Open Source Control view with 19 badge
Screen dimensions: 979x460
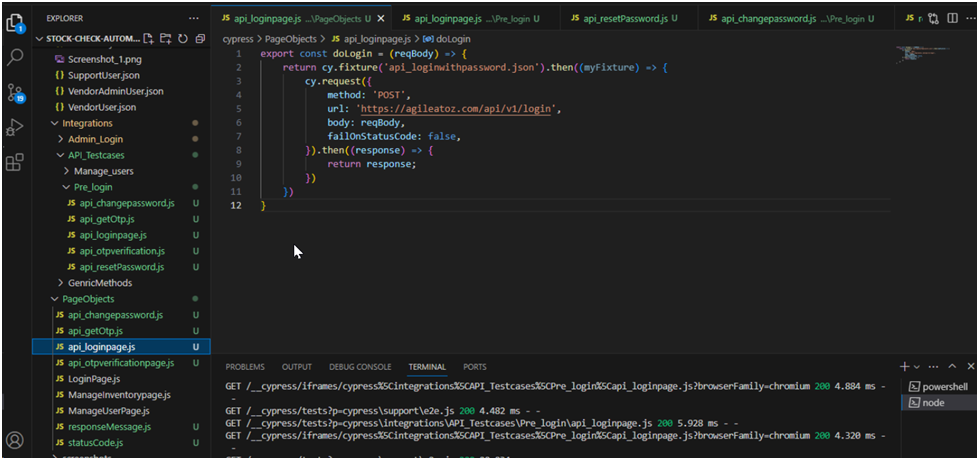coord(14,93)
